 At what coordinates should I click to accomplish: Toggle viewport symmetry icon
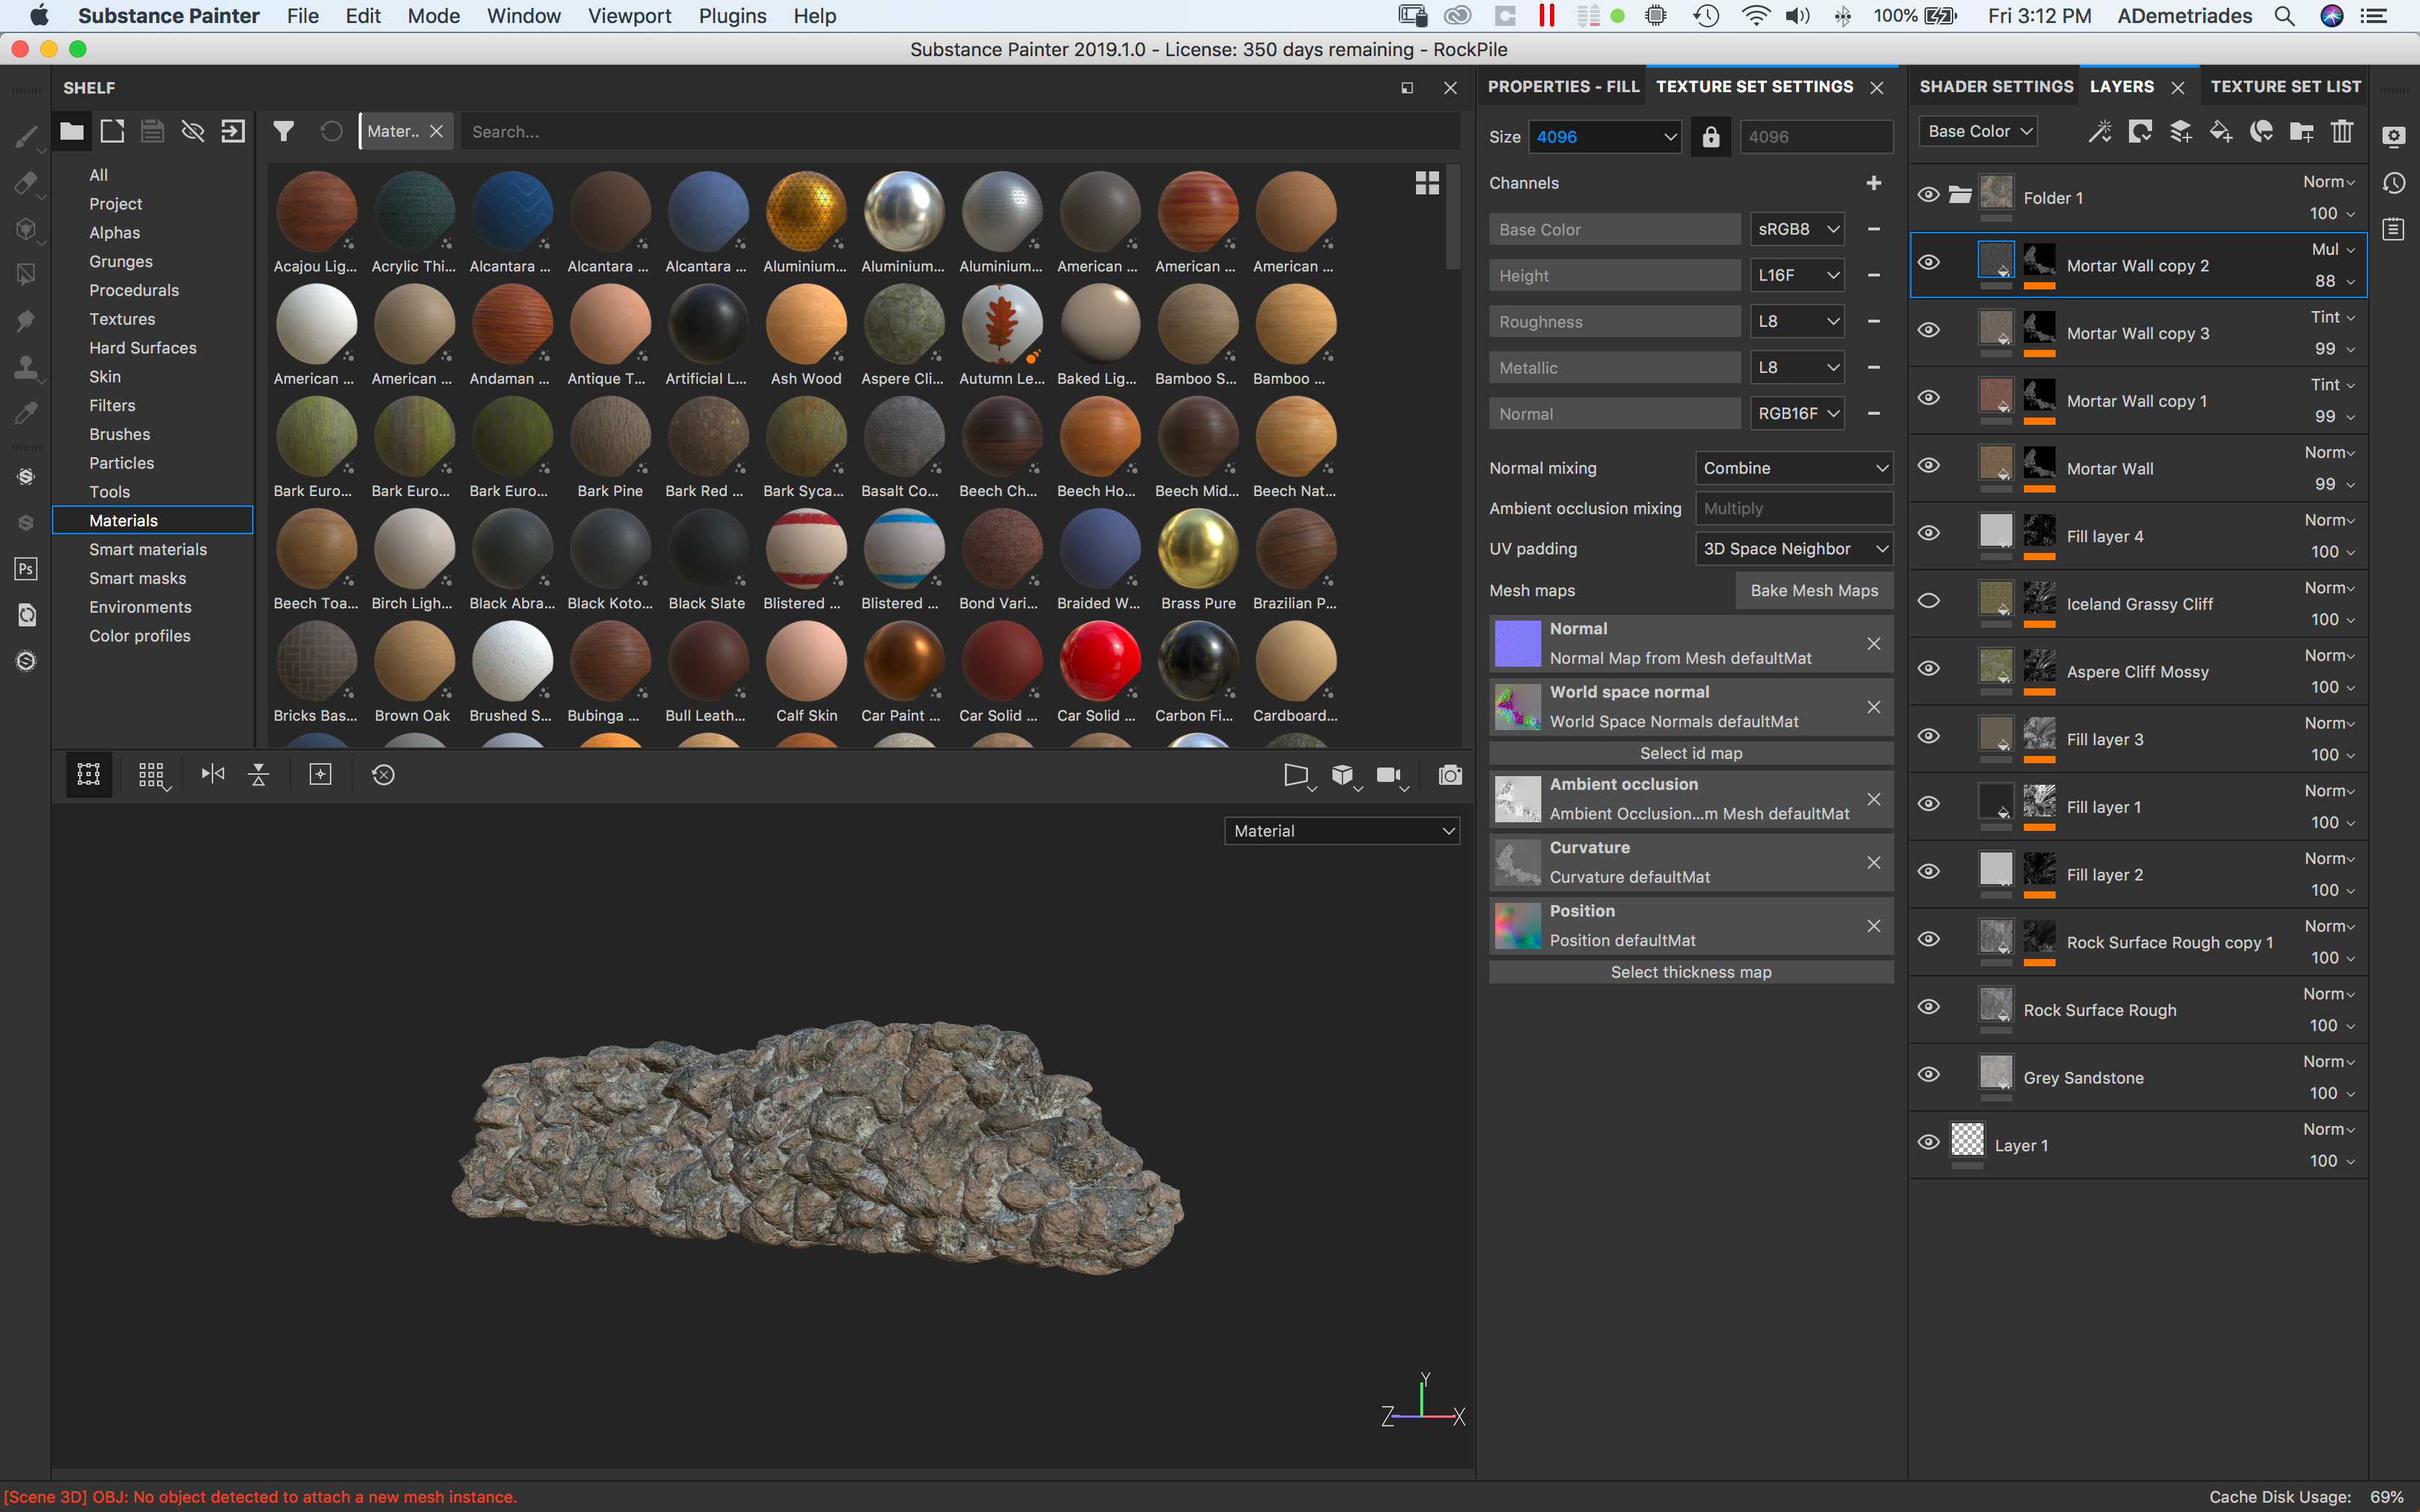pos(213,774)
